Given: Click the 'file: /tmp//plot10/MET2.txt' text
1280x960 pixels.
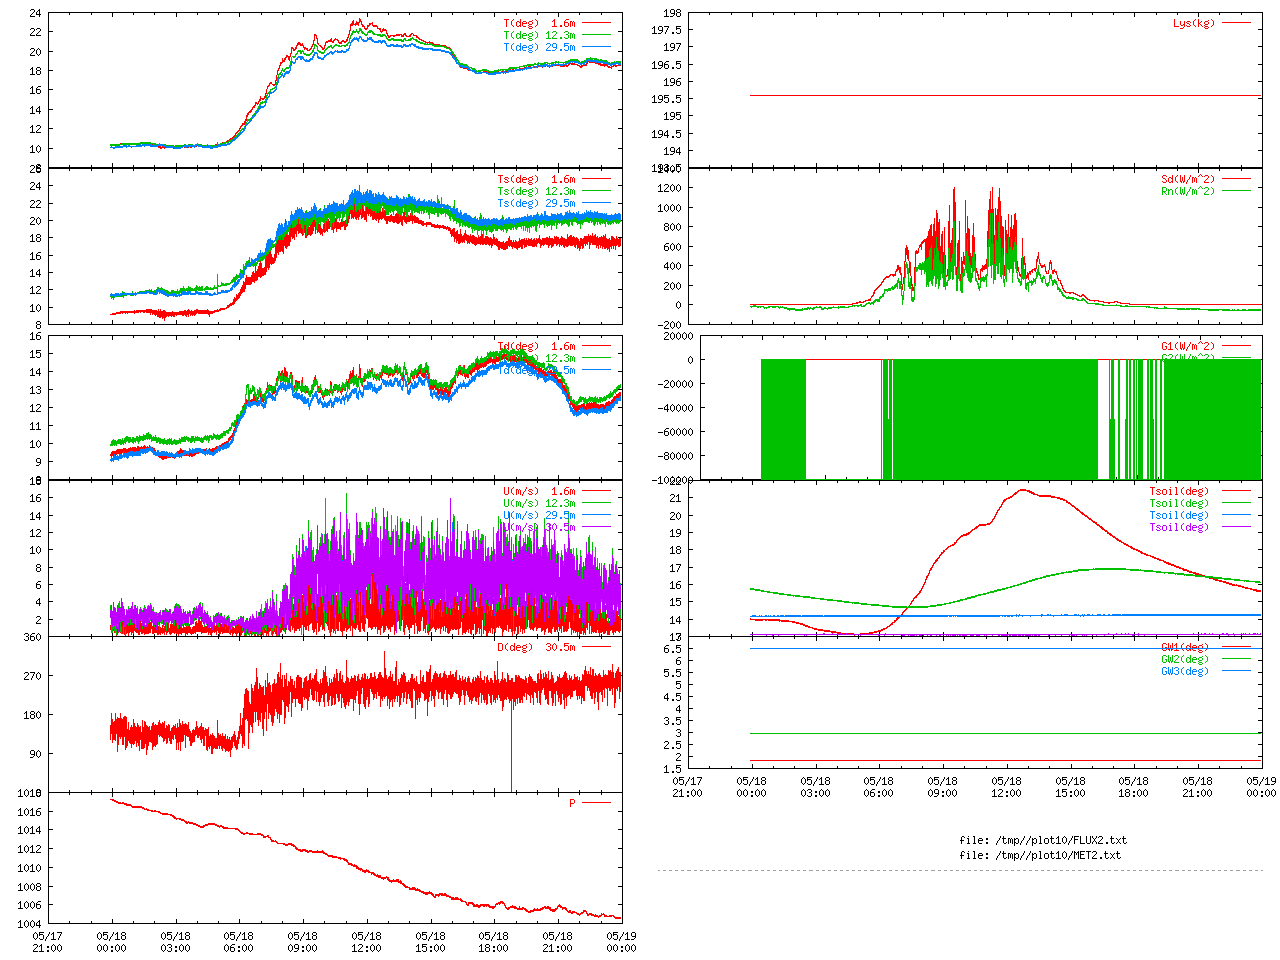Looking at the screenshot, I should click(1040, 855).
